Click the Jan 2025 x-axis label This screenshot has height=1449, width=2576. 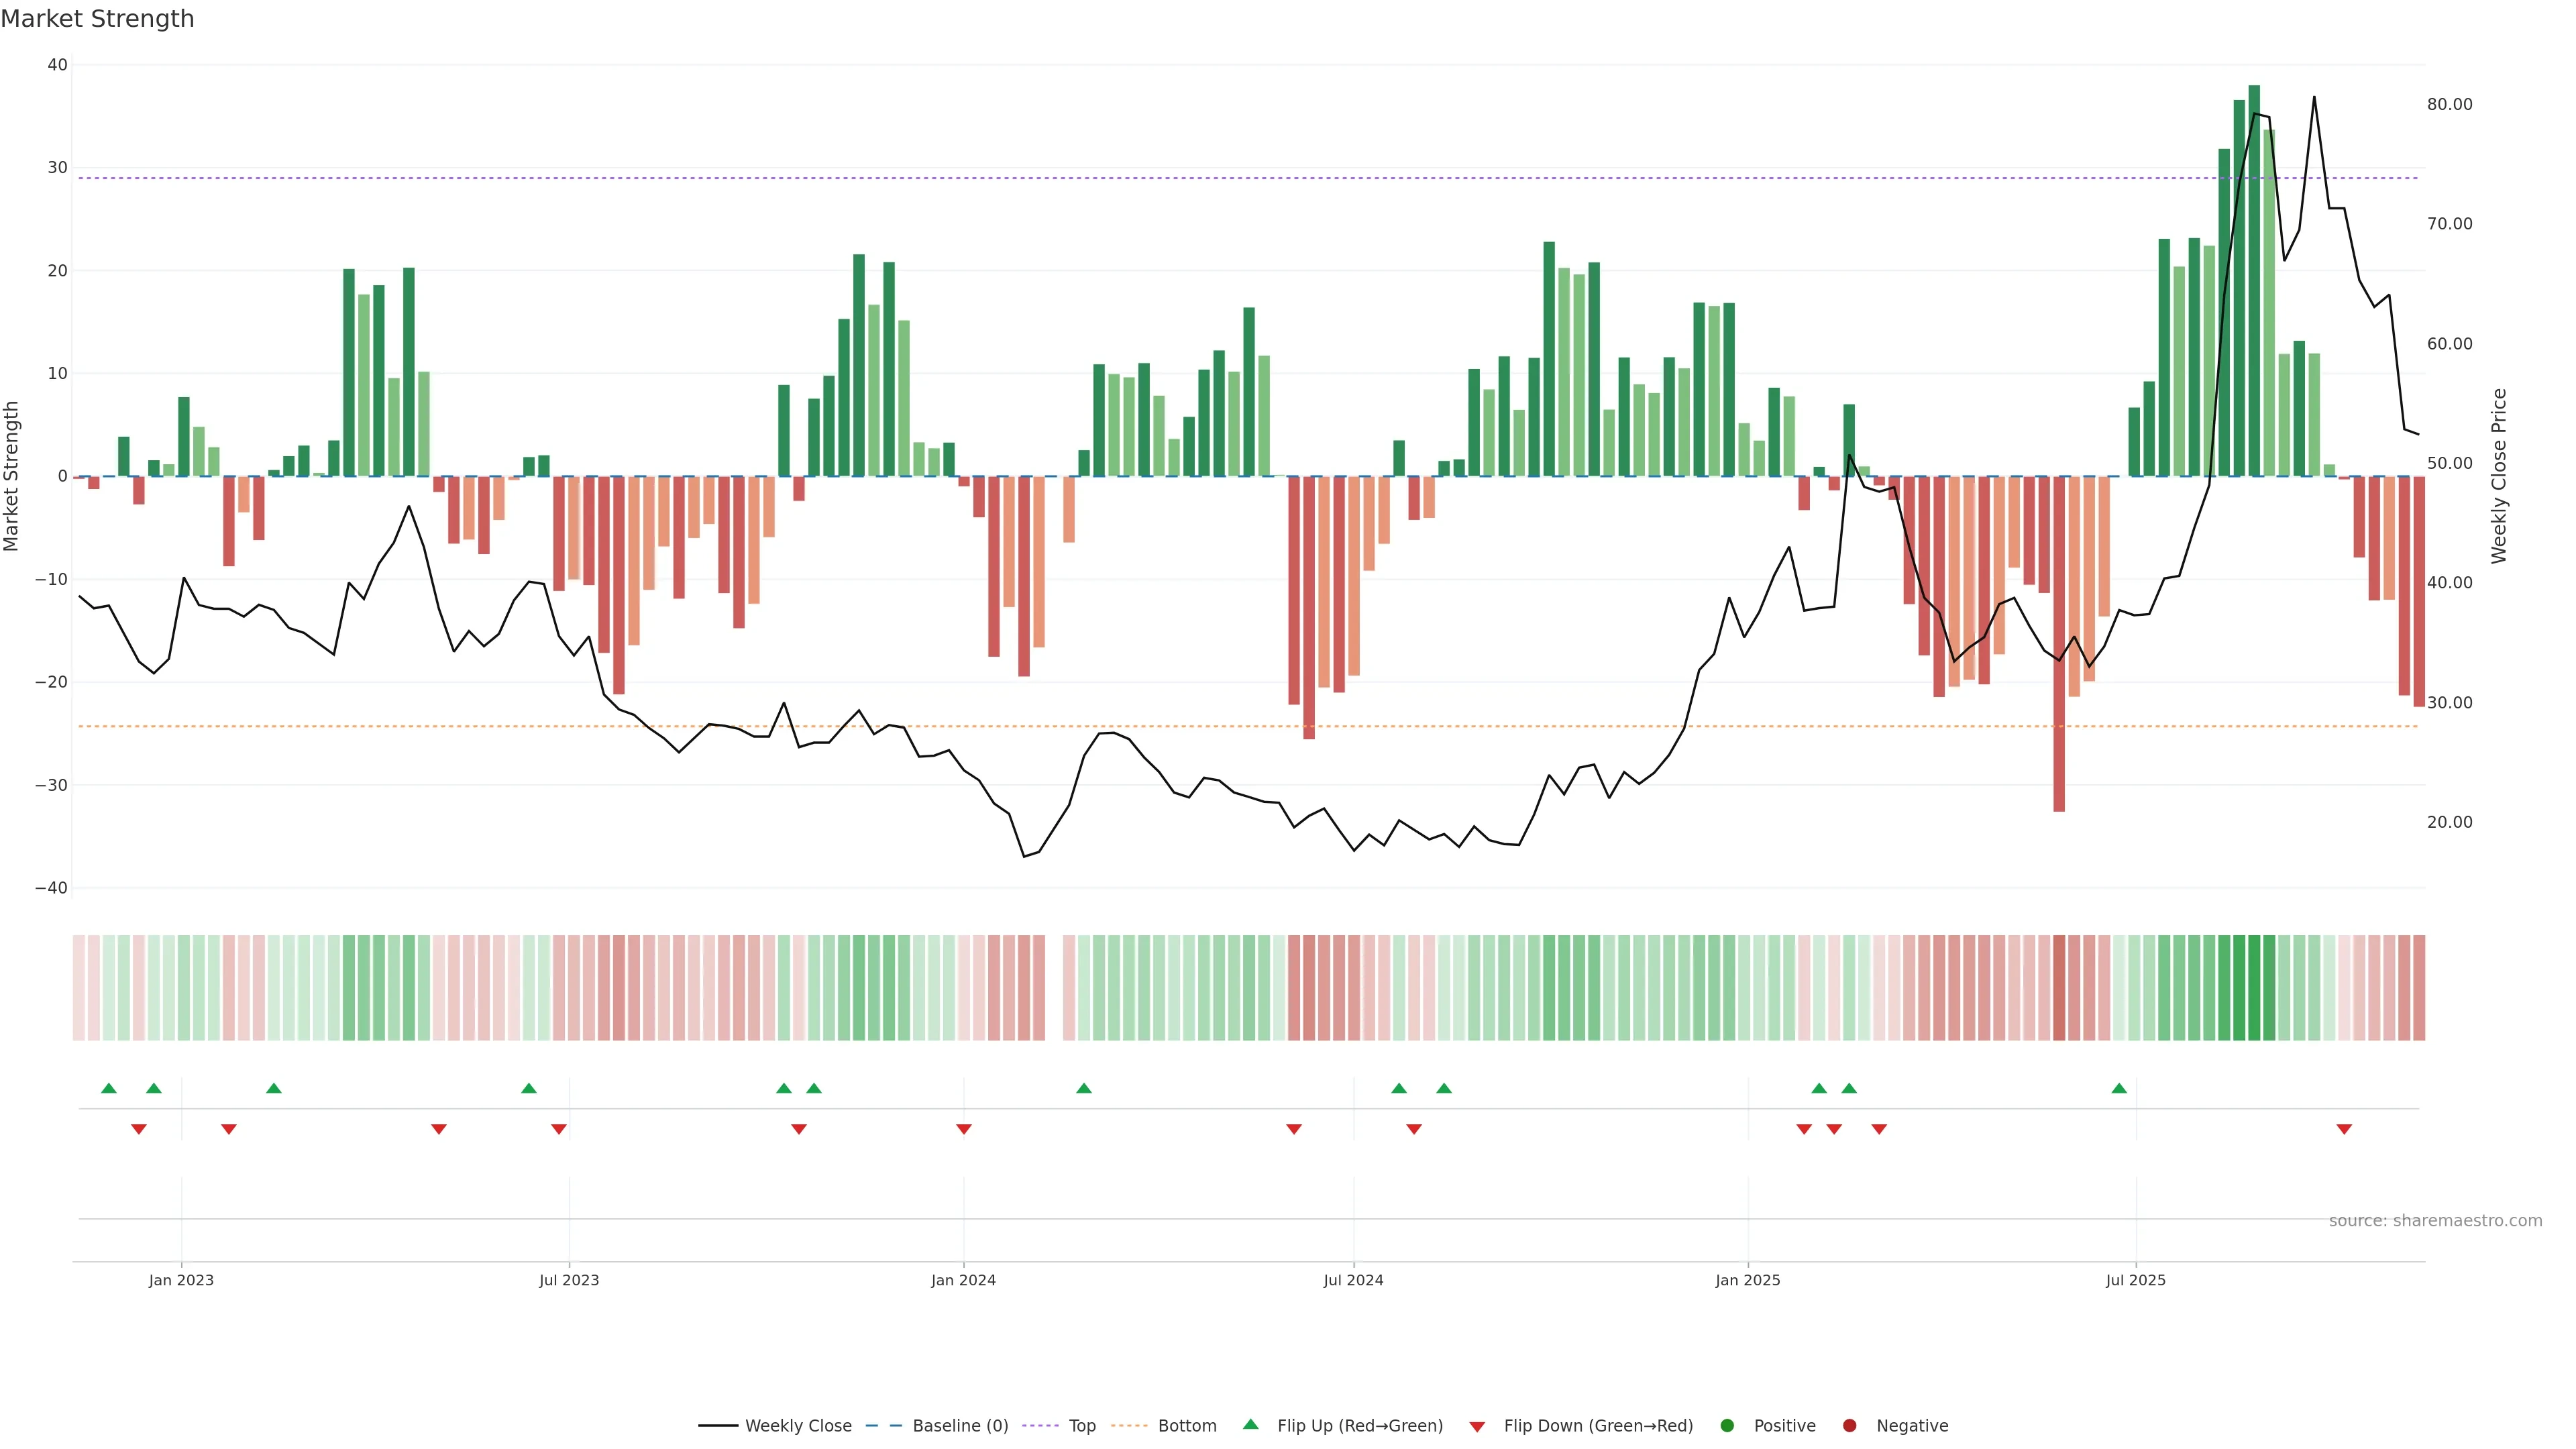[1747, 1280]
